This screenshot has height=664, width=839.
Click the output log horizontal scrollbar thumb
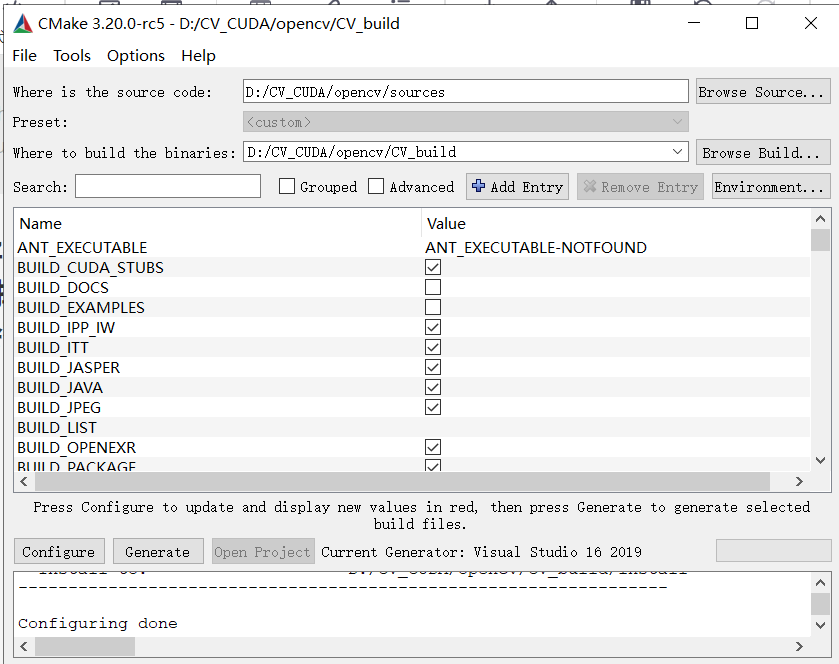[x=85, y=646]
